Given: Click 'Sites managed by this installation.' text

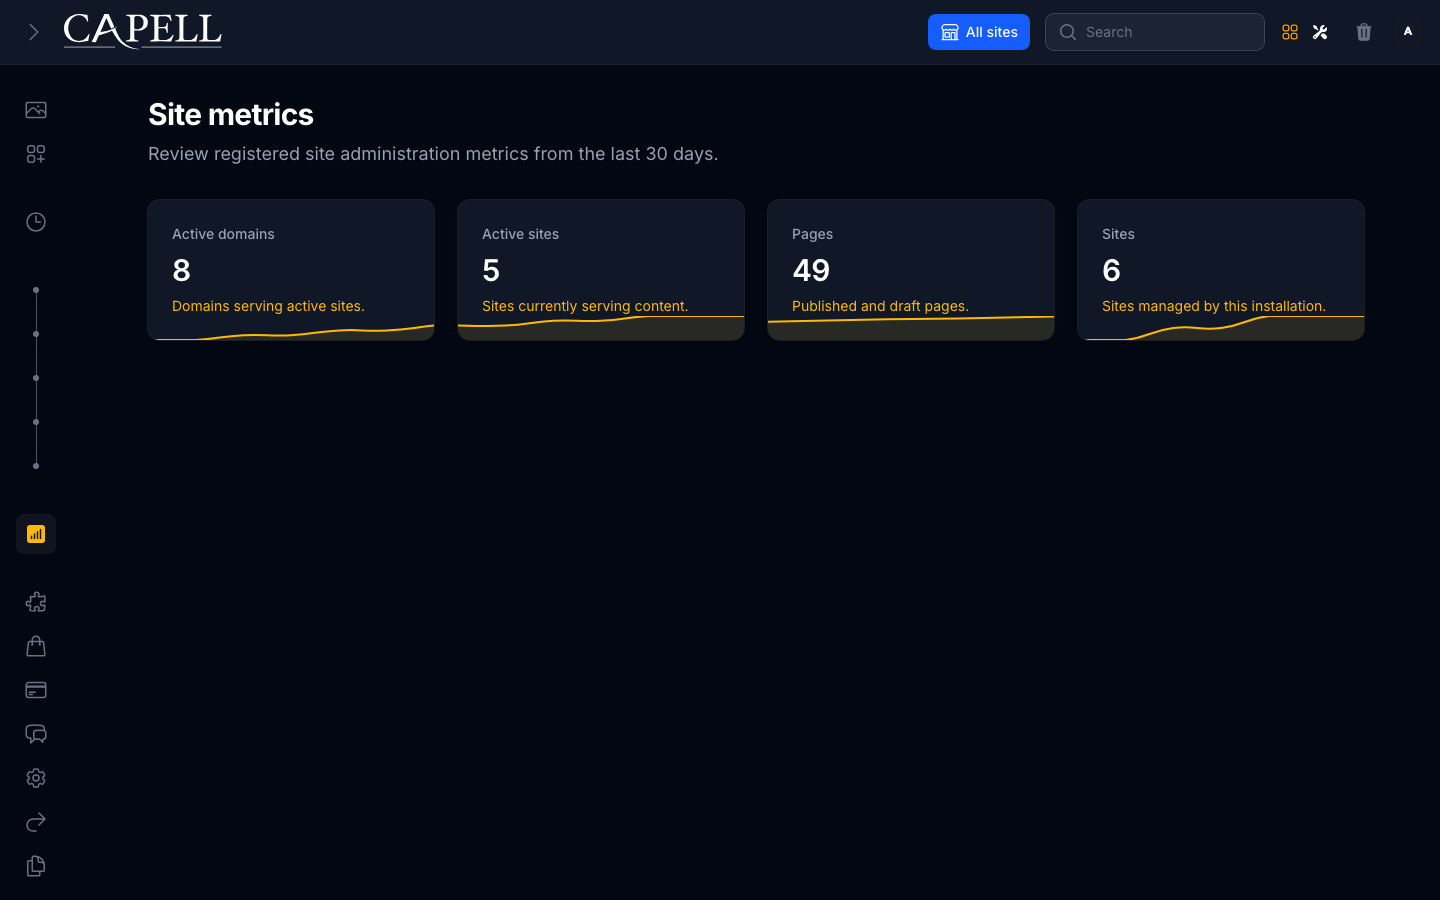Looking at the screenshot, I should click(x=1214, y=306).
